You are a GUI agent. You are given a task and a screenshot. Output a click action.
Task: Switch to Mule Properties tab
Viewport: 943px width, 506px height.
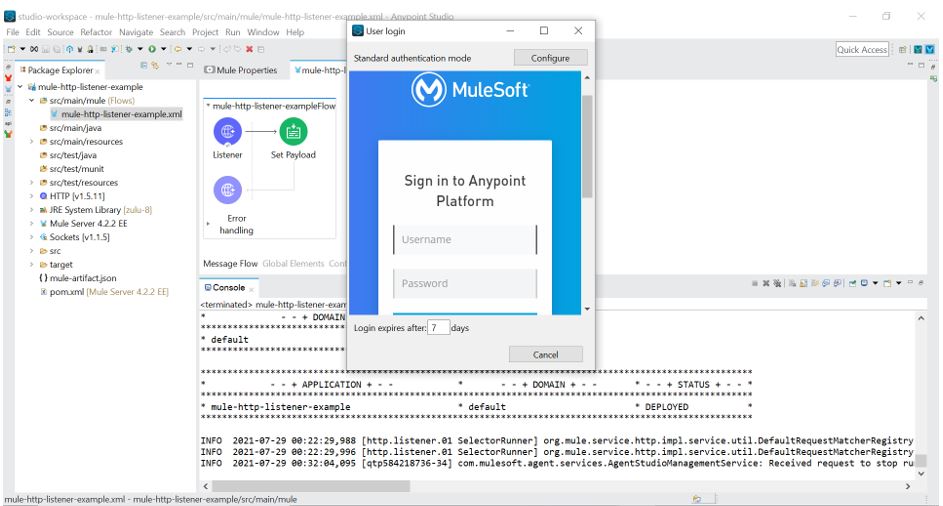pos(241,70)
